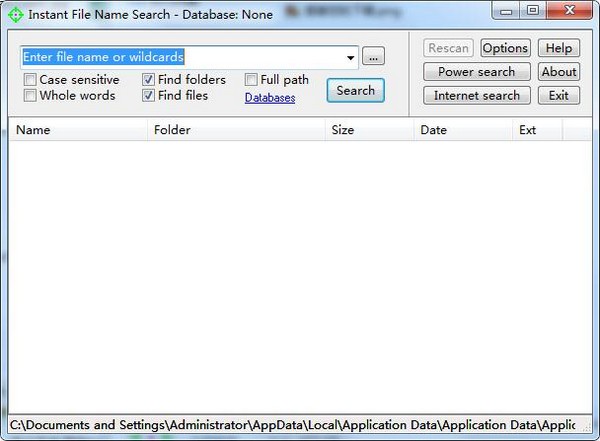This screenshot has width=600, height=441.
Task: Open the Options dialog
Action: [505, 48]
